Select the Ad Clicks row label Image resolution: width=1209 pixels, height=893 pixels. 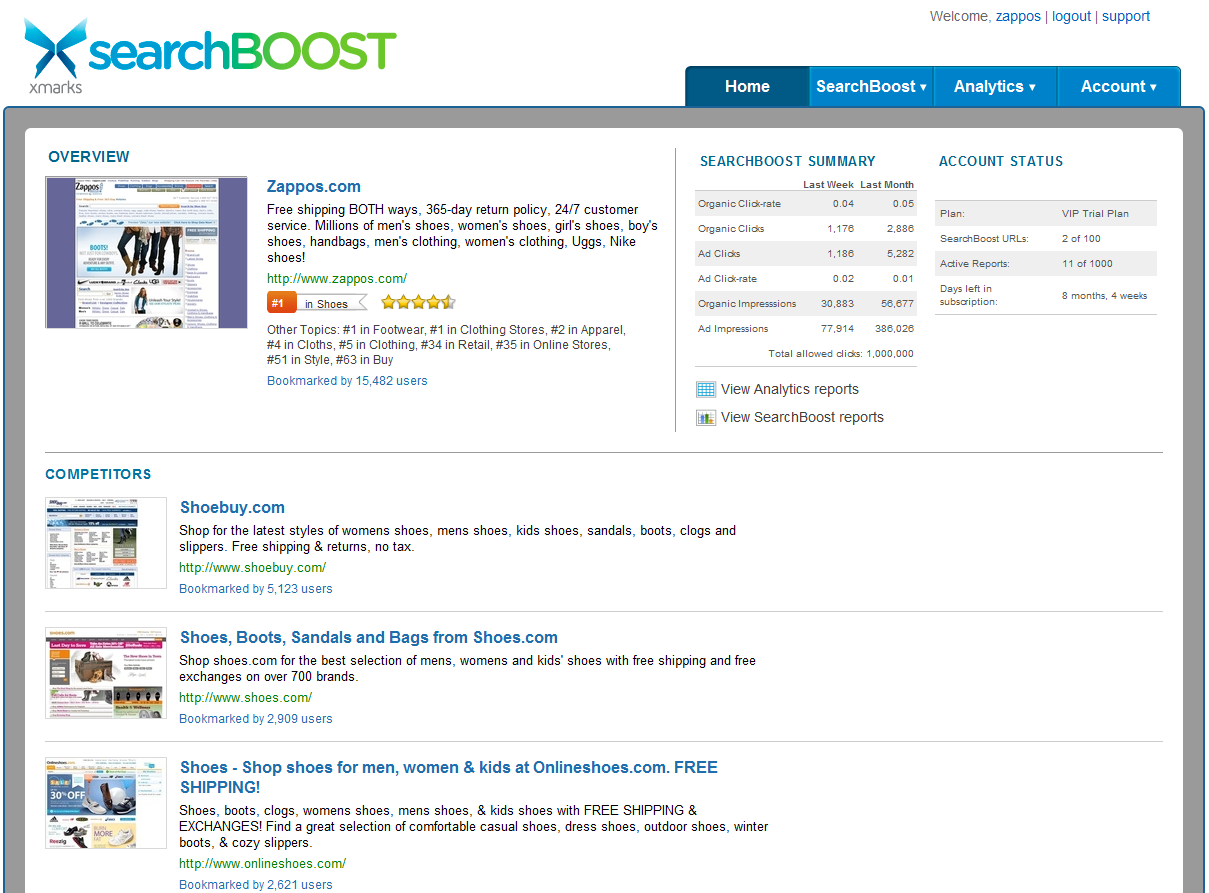coord(719,254)
